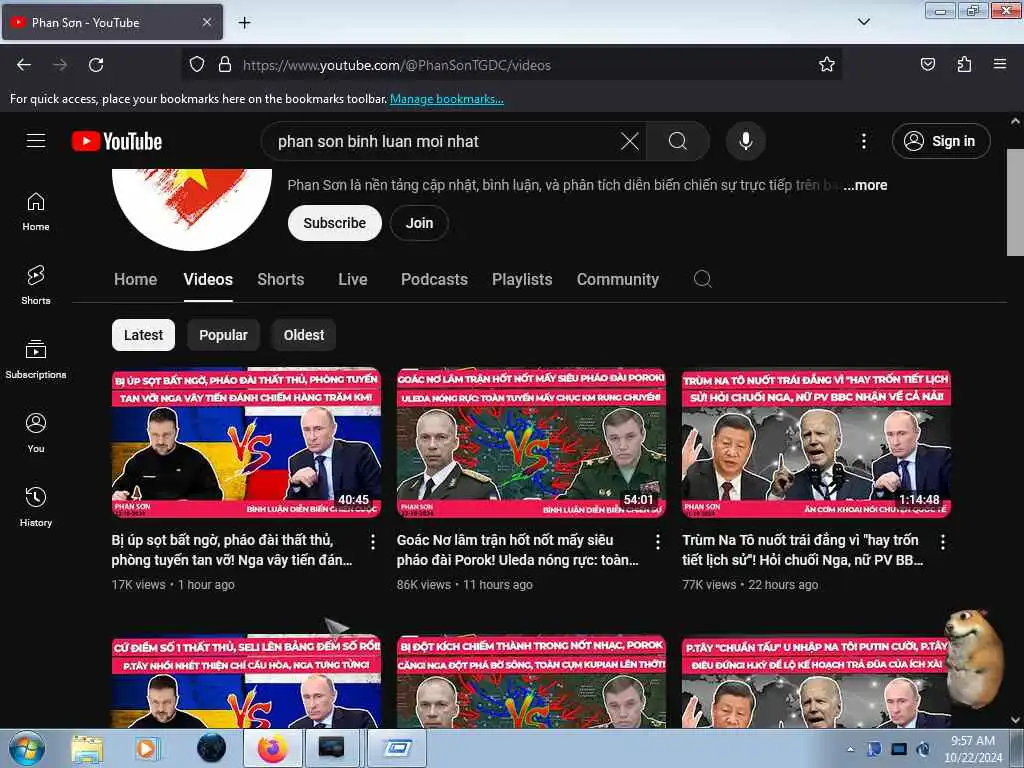Open the Firefox application menu

coord(1000,64)
